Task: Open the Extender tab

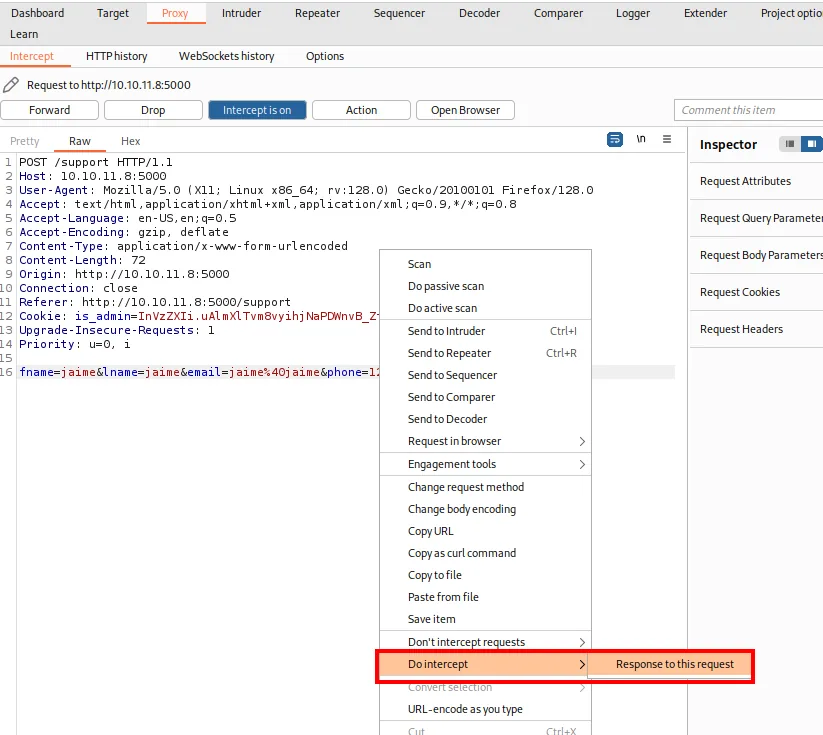Action: 705,13
